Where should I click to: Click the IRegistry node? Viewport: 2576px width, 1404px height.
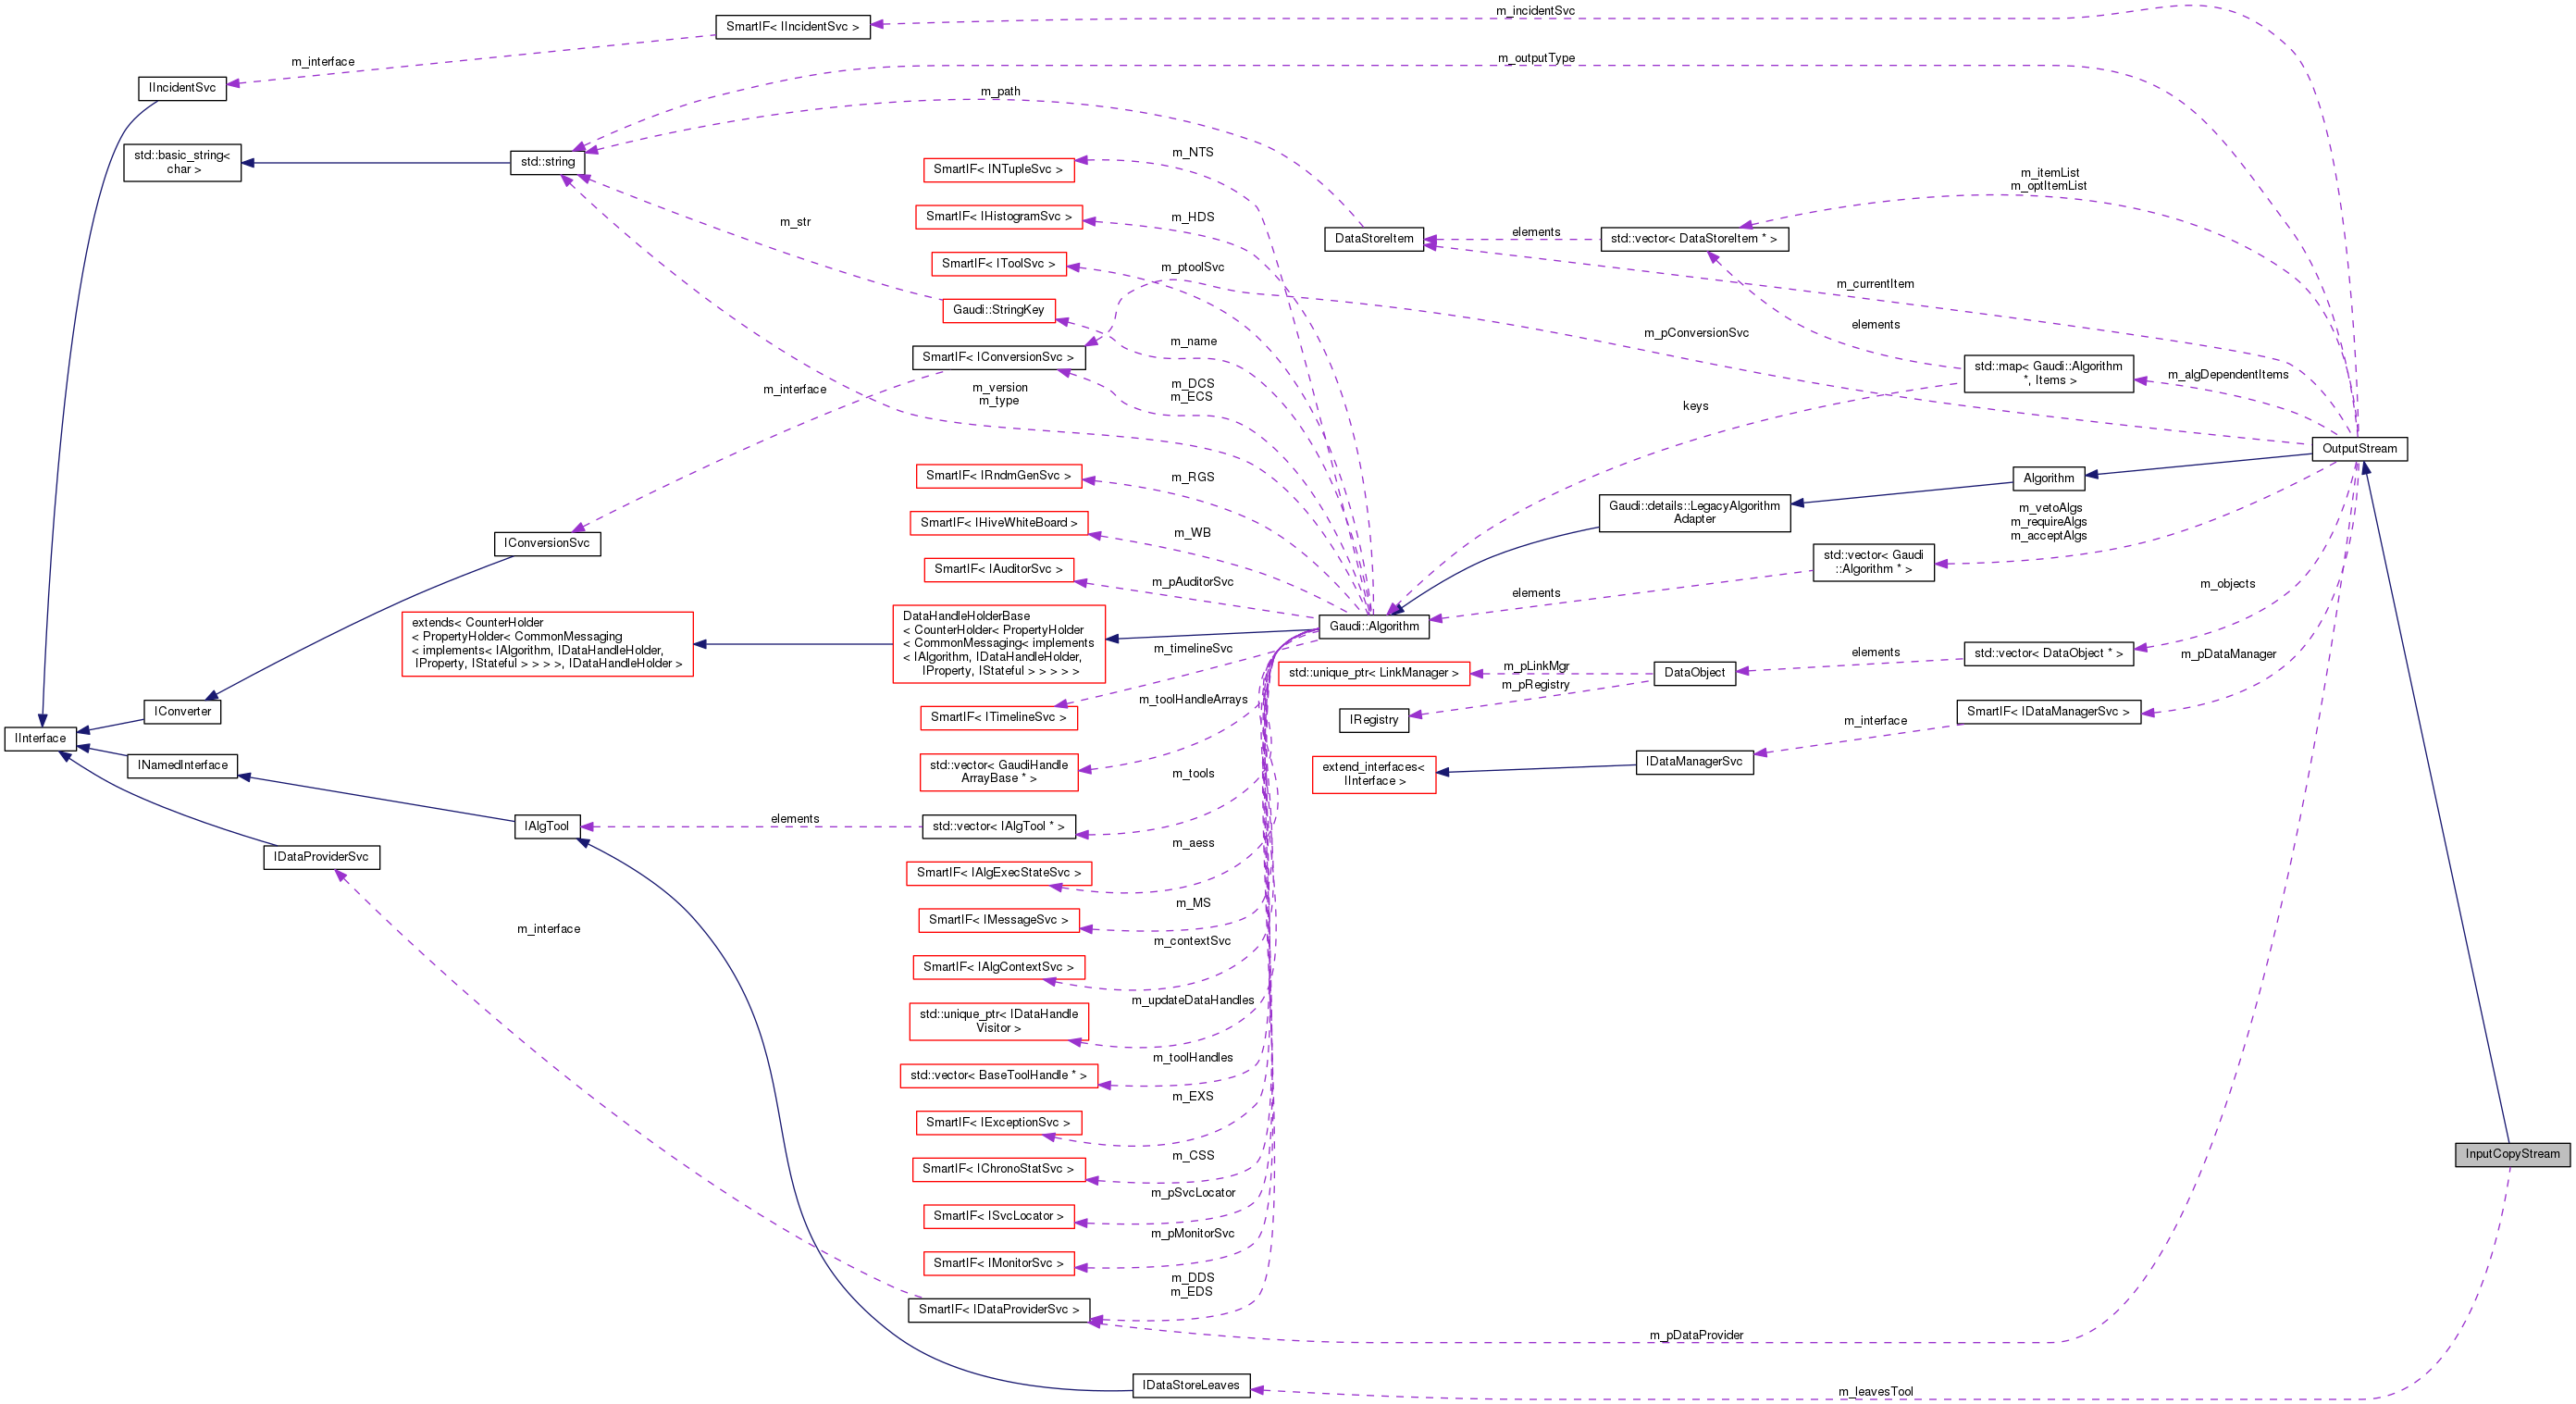click(1374, 719)
